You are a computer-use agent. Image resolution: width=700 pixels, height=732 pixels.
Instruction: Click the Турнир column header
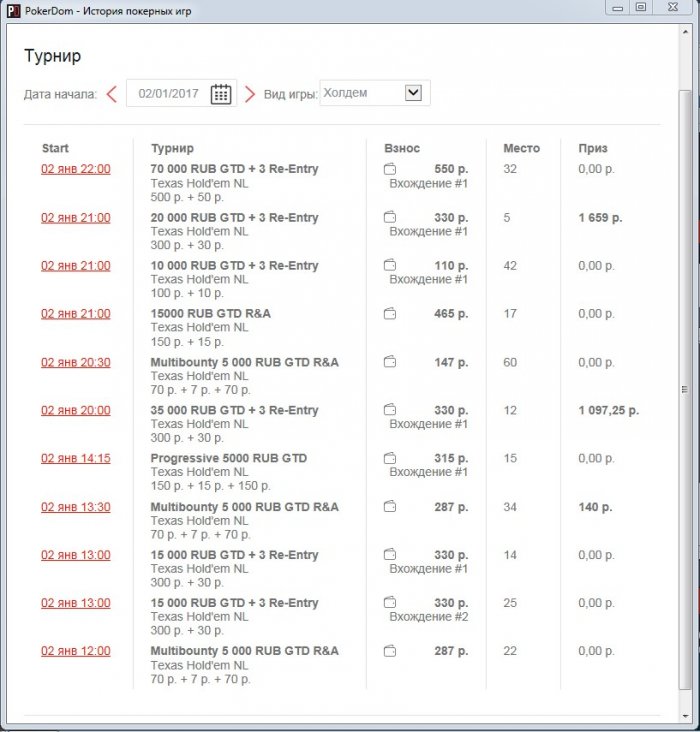172,148
